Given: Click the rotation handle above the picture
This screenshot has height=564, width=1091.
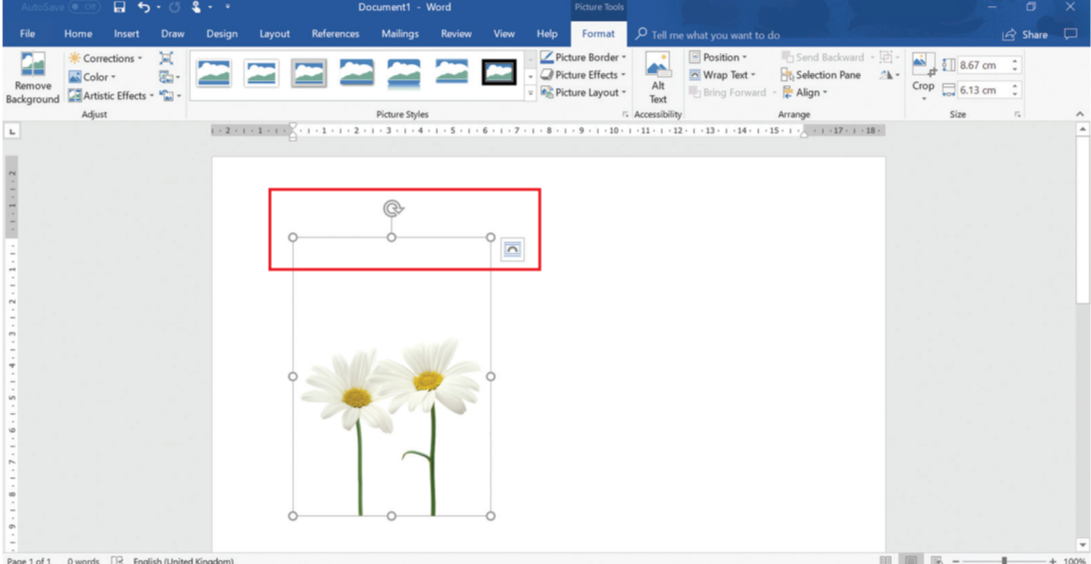Looking at the screenshot, I should [x=393, y=208].
